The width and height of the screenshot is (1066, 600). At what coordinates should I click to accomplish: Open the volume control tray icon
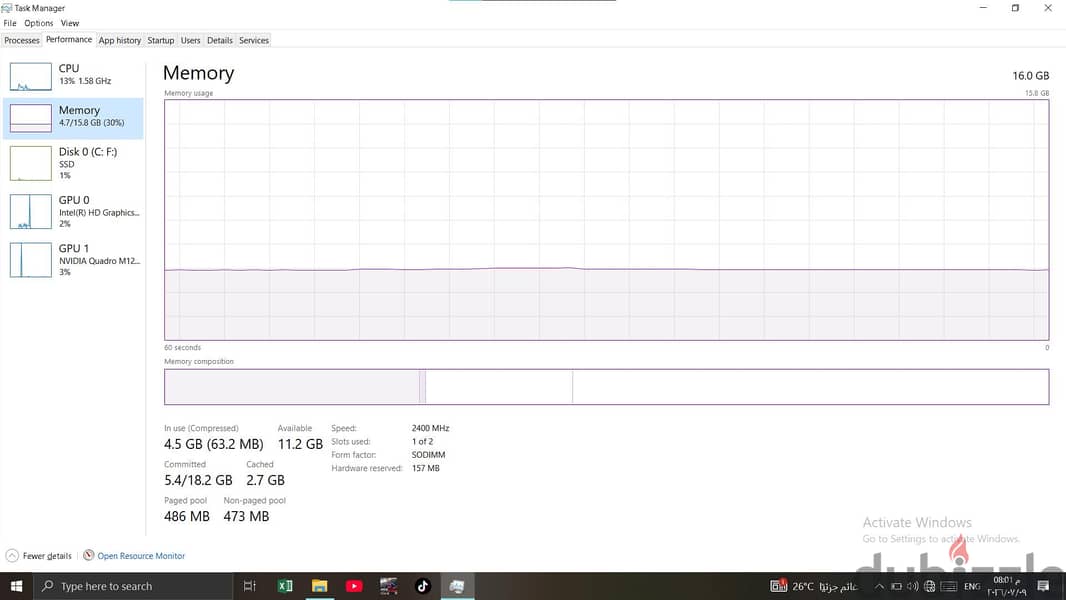pos(912,586)
